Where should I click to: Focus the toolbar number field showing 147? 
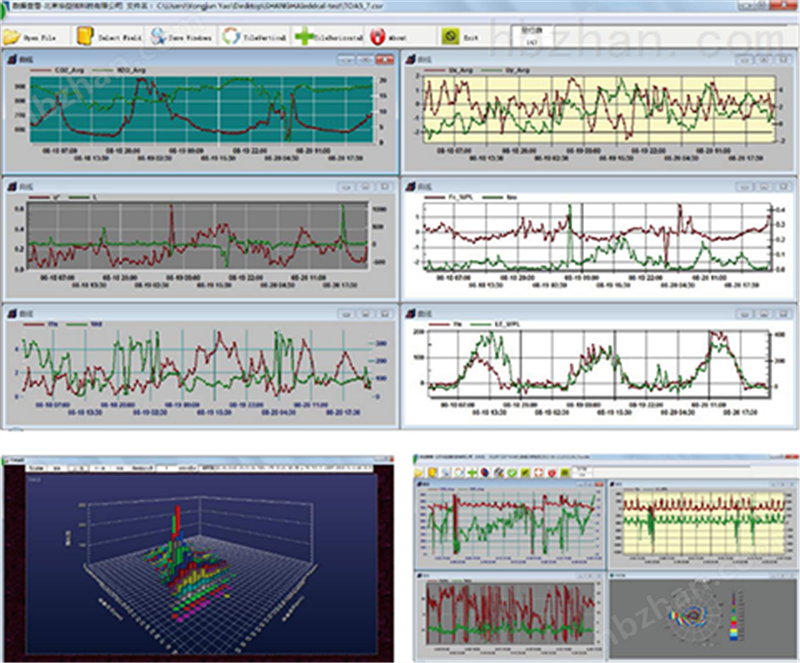click(x=533, y=41)
